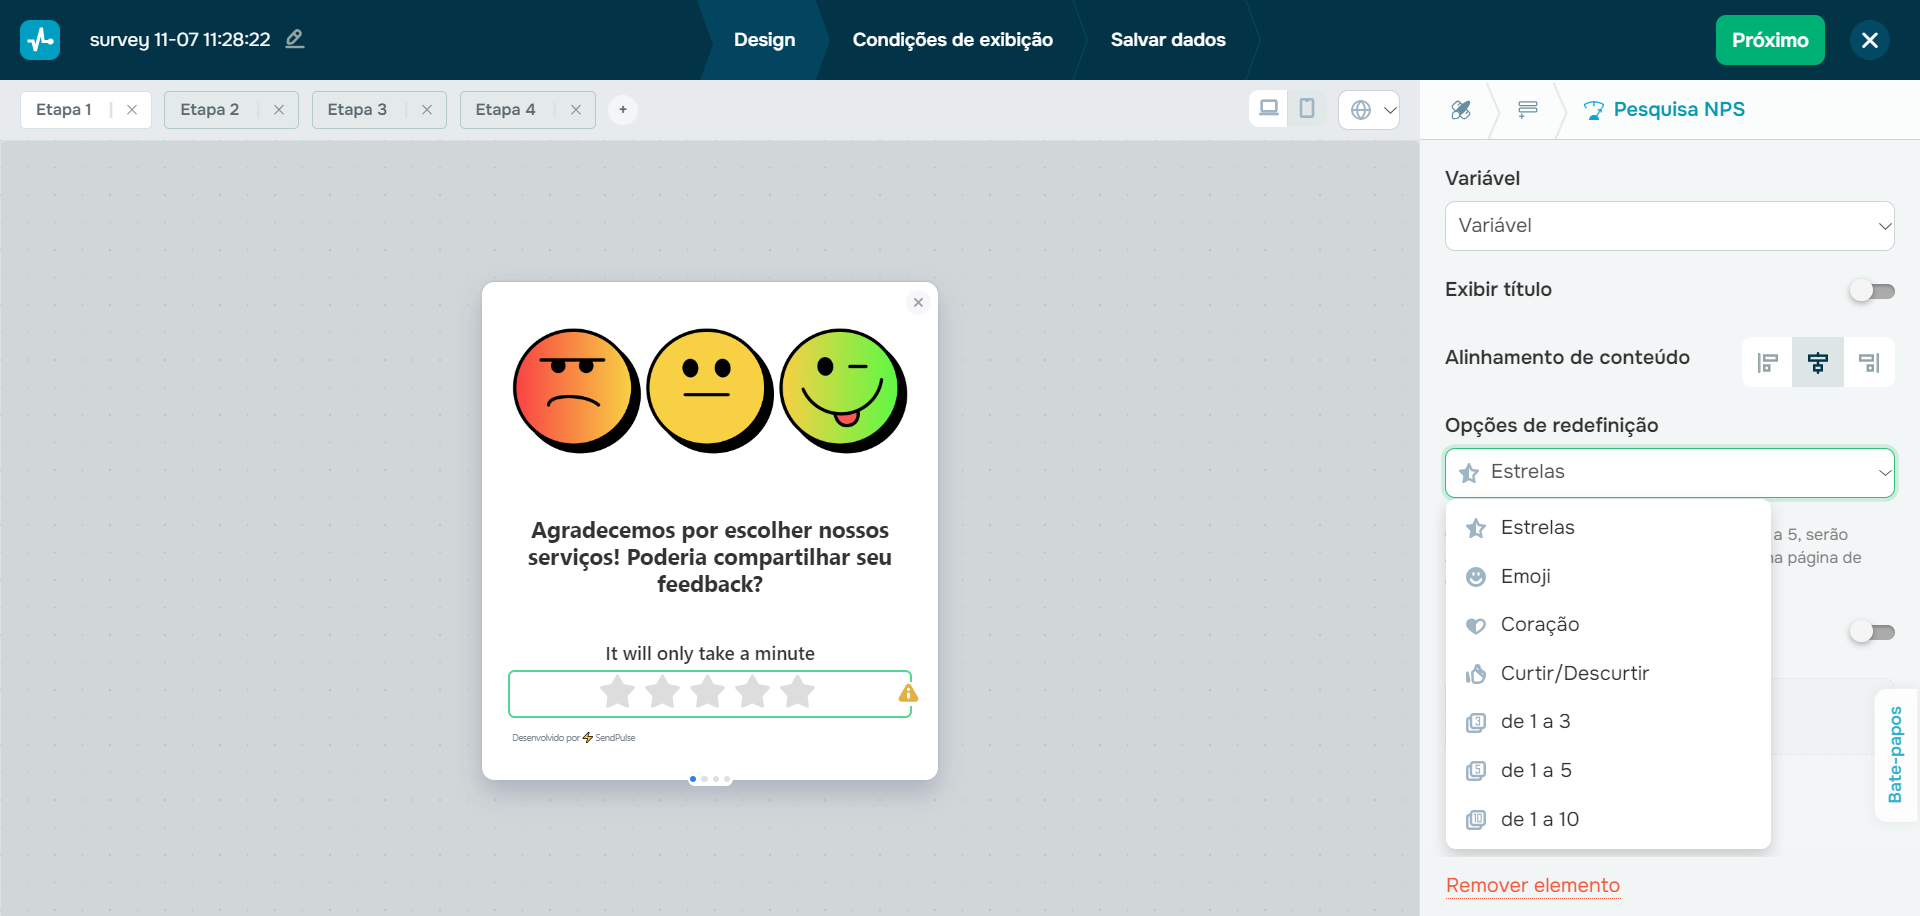
Task: Collapse the Opções de redefinição dropdown
Action: (1670, 473)
